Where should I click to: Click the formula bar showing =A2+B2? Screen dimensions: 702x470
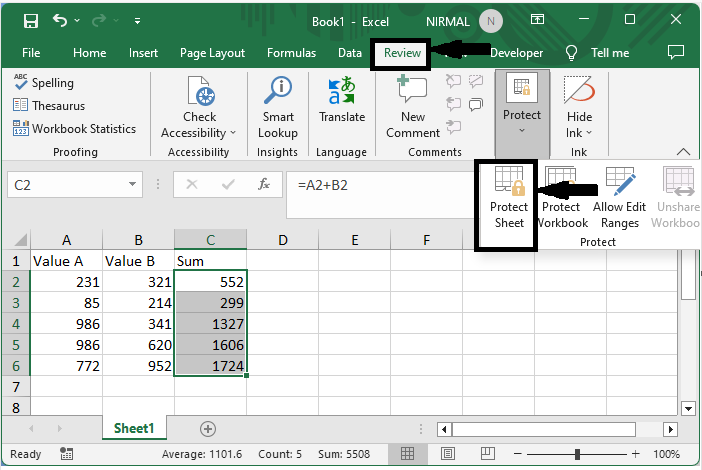[380, 184]
